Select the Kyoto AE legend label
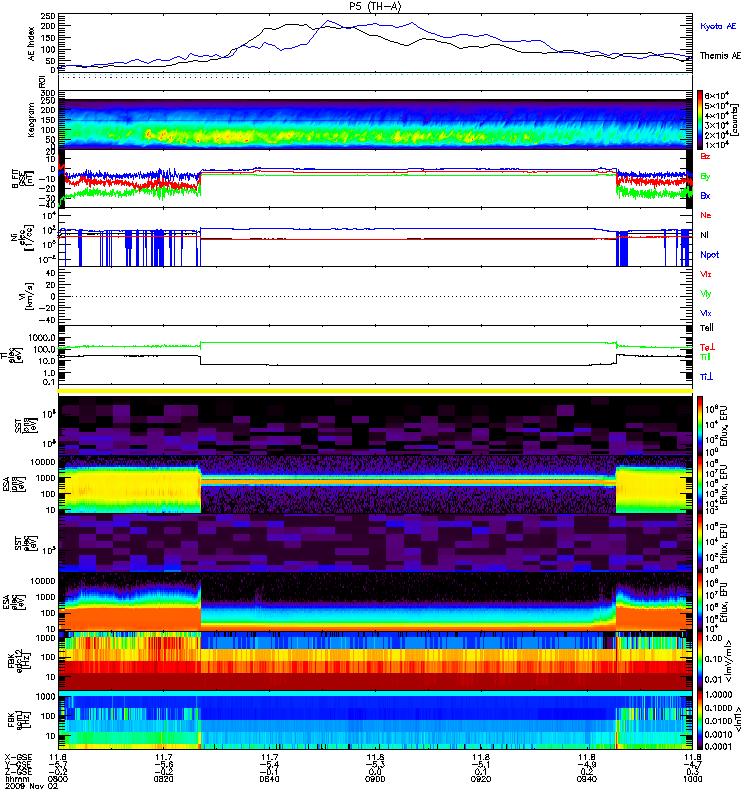 point(718,26)
